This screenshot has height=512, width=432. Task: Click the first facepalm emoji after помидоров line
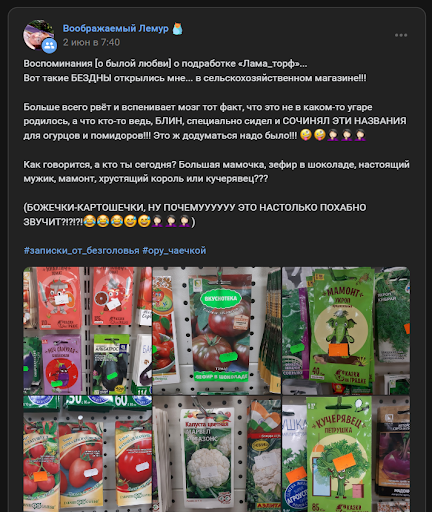click(333, 135)
